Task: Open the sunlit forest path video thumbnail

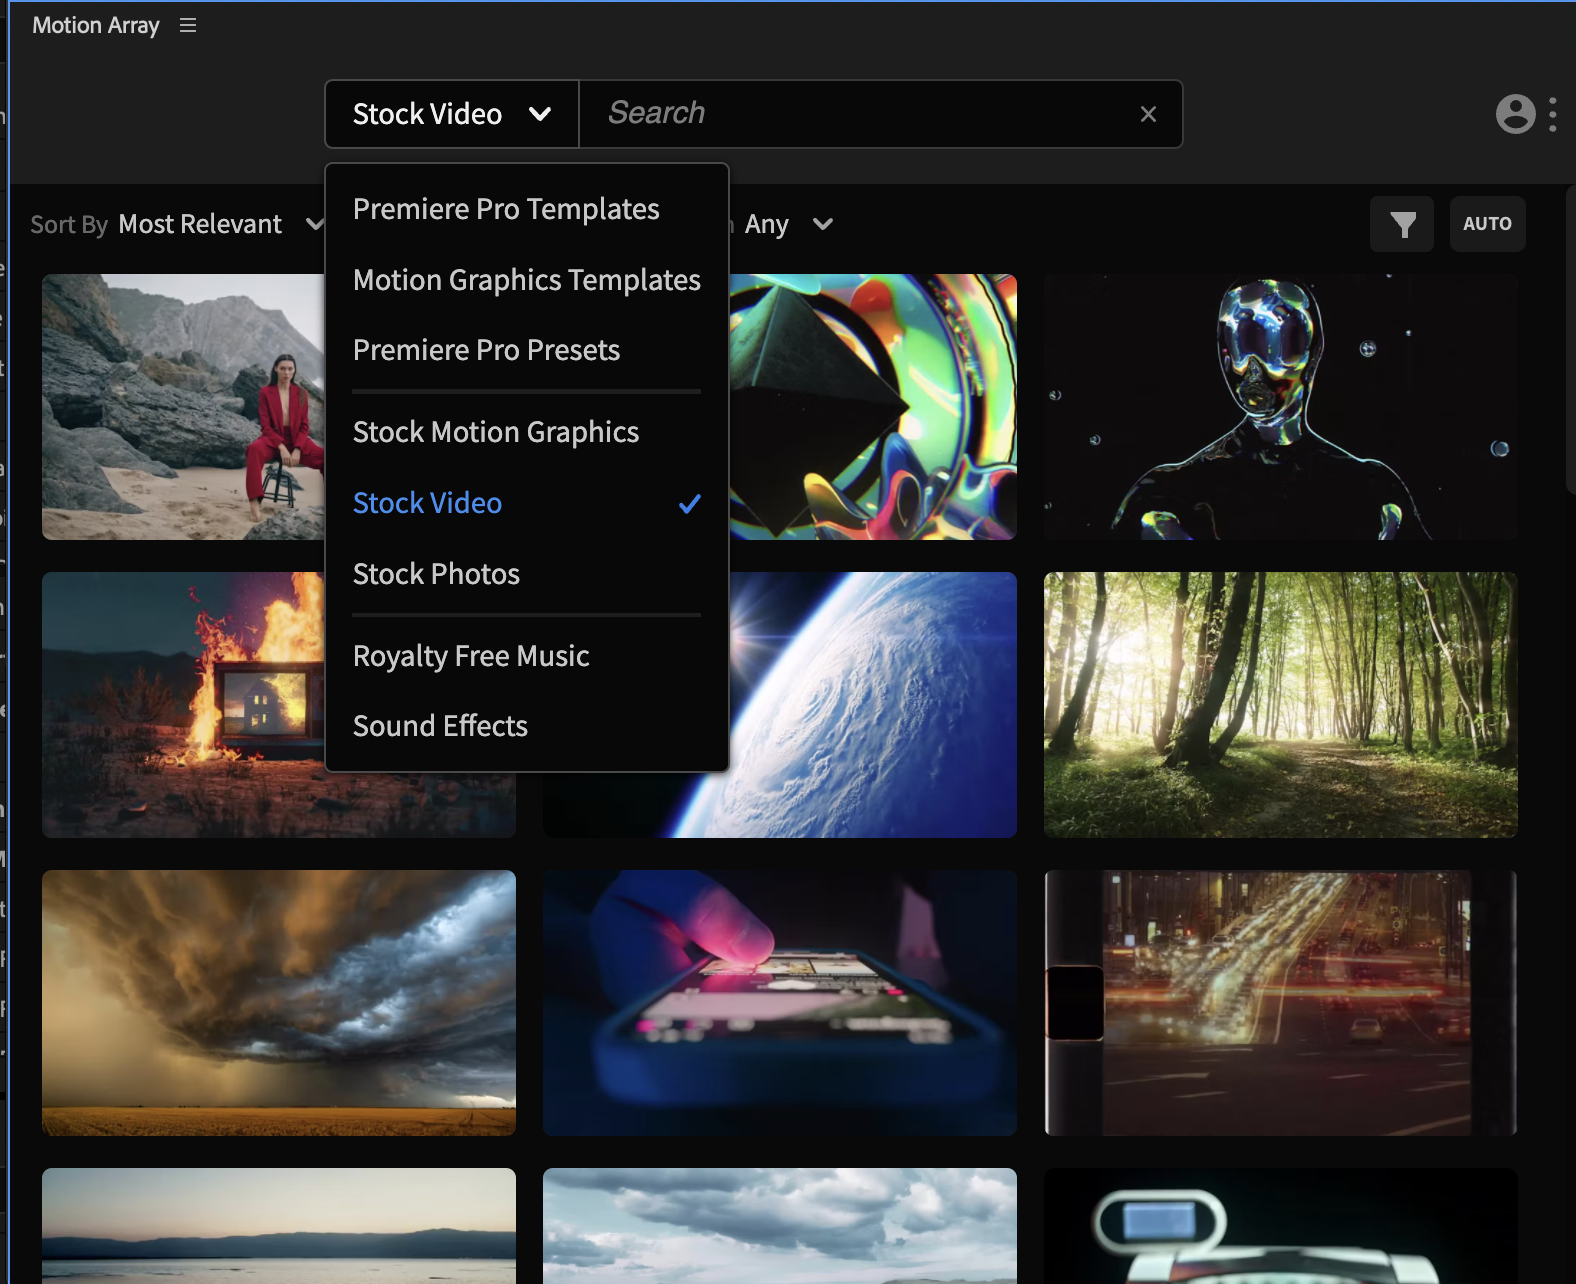Action: [x=1281, y=705]
